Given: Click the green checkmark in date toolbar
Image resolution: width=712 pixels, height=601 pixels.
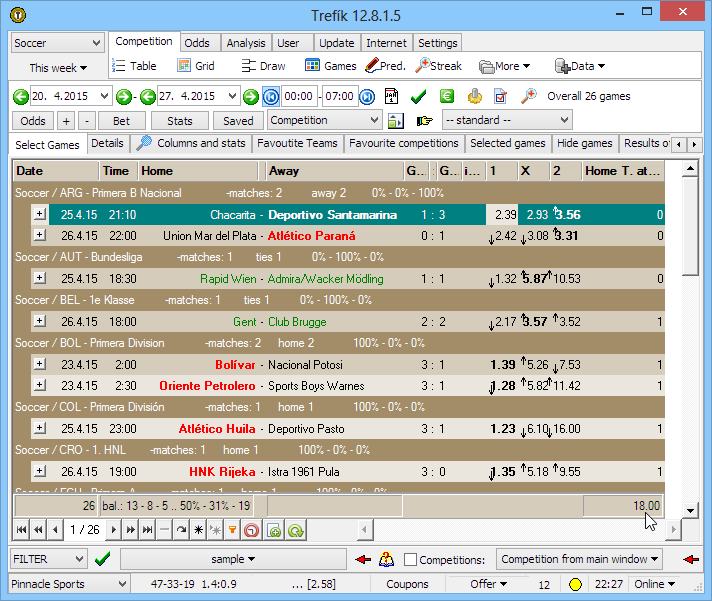Looking at the screenshot, I should click(418, 96).
